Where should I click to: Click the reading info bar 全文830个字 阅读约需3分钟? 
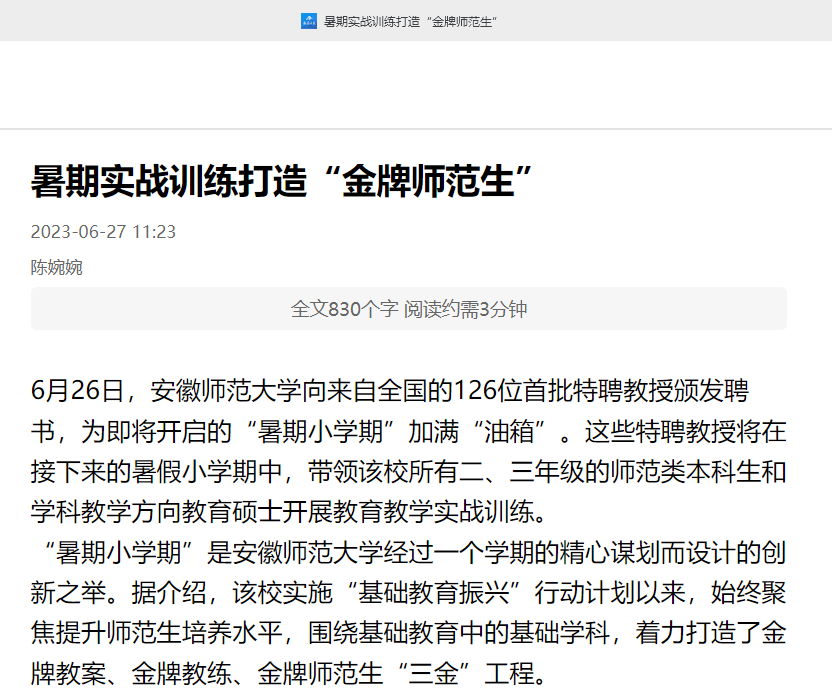[409, 309]
